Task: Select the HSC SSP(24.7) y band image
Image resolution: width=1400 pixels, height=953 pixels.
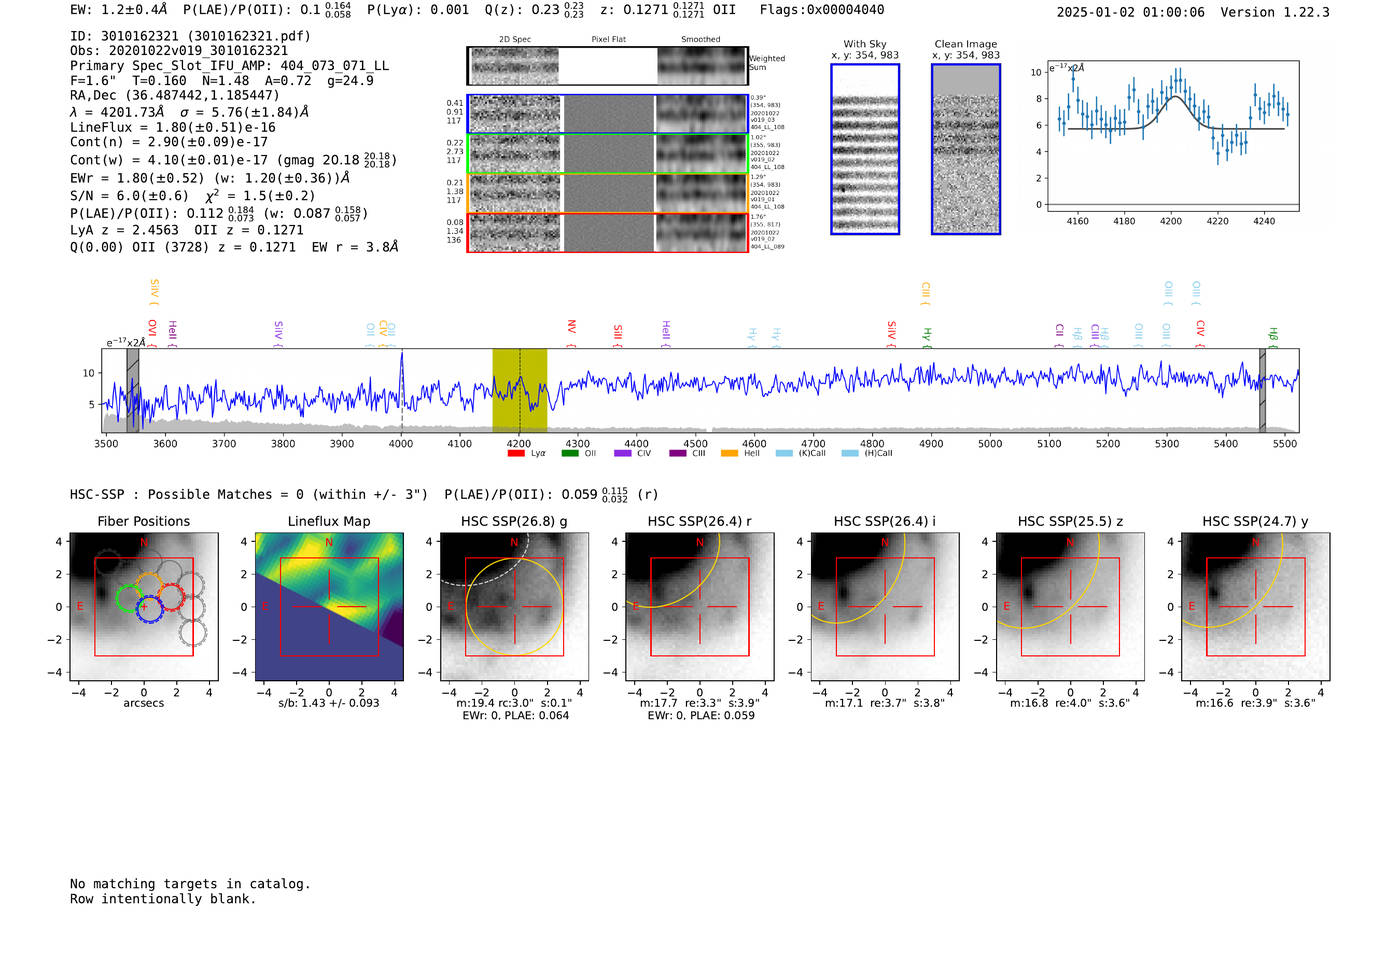Action: (x=1256, y=607)
